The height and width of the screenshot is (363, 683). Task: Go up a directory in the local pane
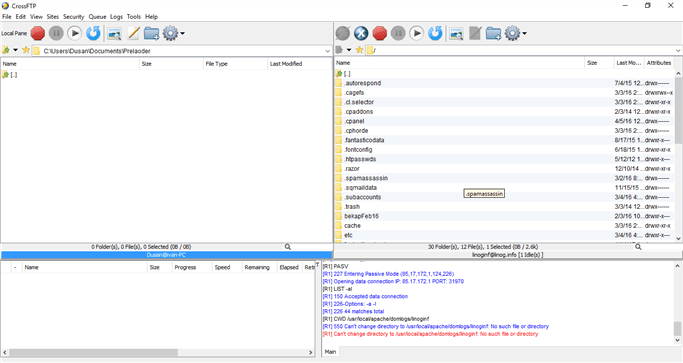pyautogui.click(x=6, y=50)
